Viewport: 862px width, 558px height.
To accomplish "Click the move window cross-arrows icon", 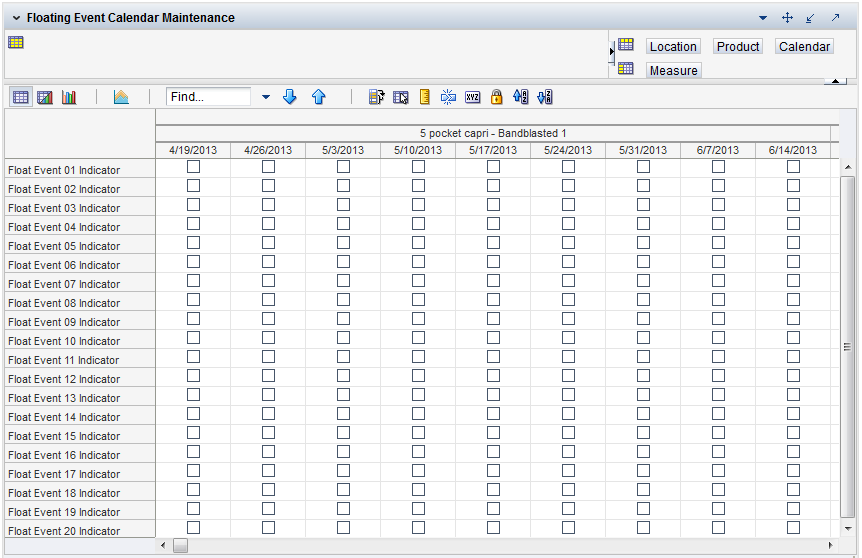I will pyautogui.click(x=787, y=18).
